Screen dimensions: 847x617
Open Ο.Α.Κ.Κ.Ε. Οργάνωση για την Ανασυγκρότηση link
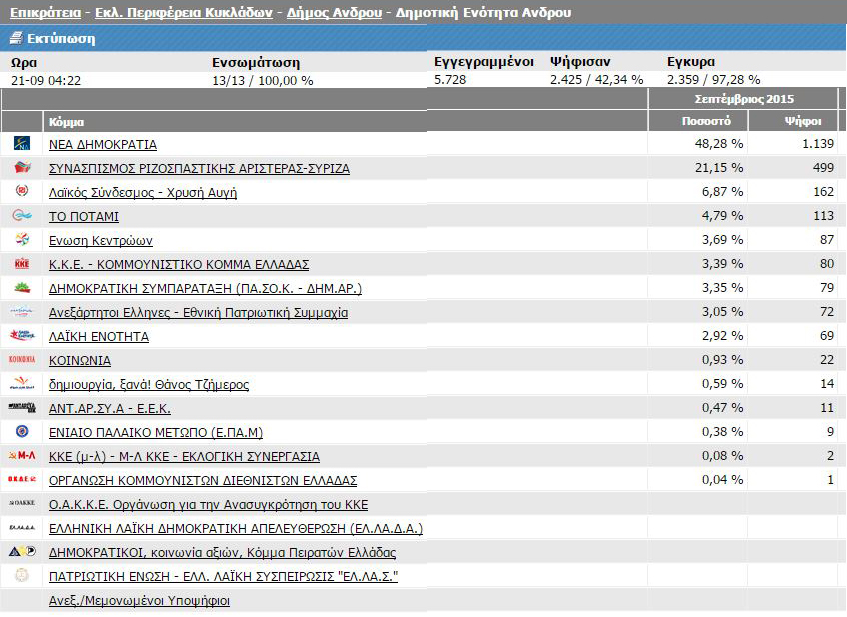(209, 505)
